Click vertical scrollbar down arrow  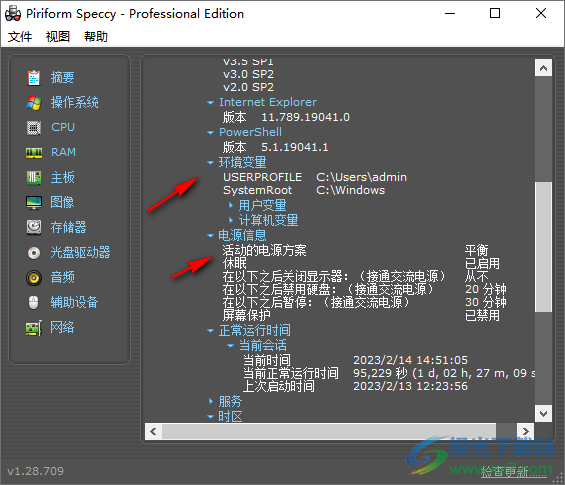[x=543, y=413]
